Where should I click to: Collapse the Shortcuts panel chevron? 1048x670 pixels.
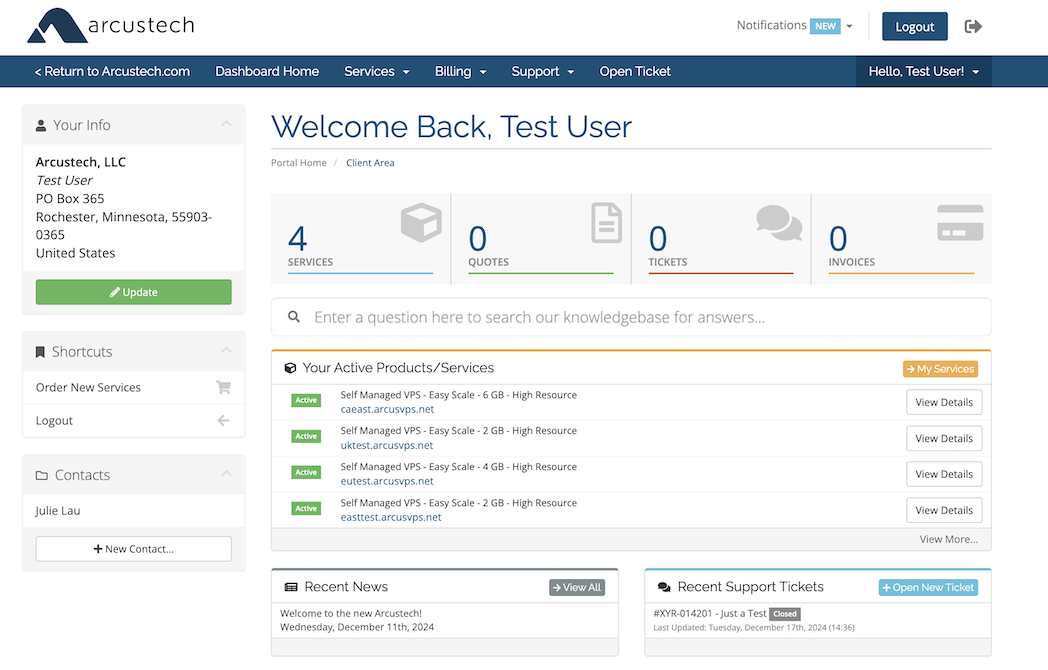coord(227,350)
